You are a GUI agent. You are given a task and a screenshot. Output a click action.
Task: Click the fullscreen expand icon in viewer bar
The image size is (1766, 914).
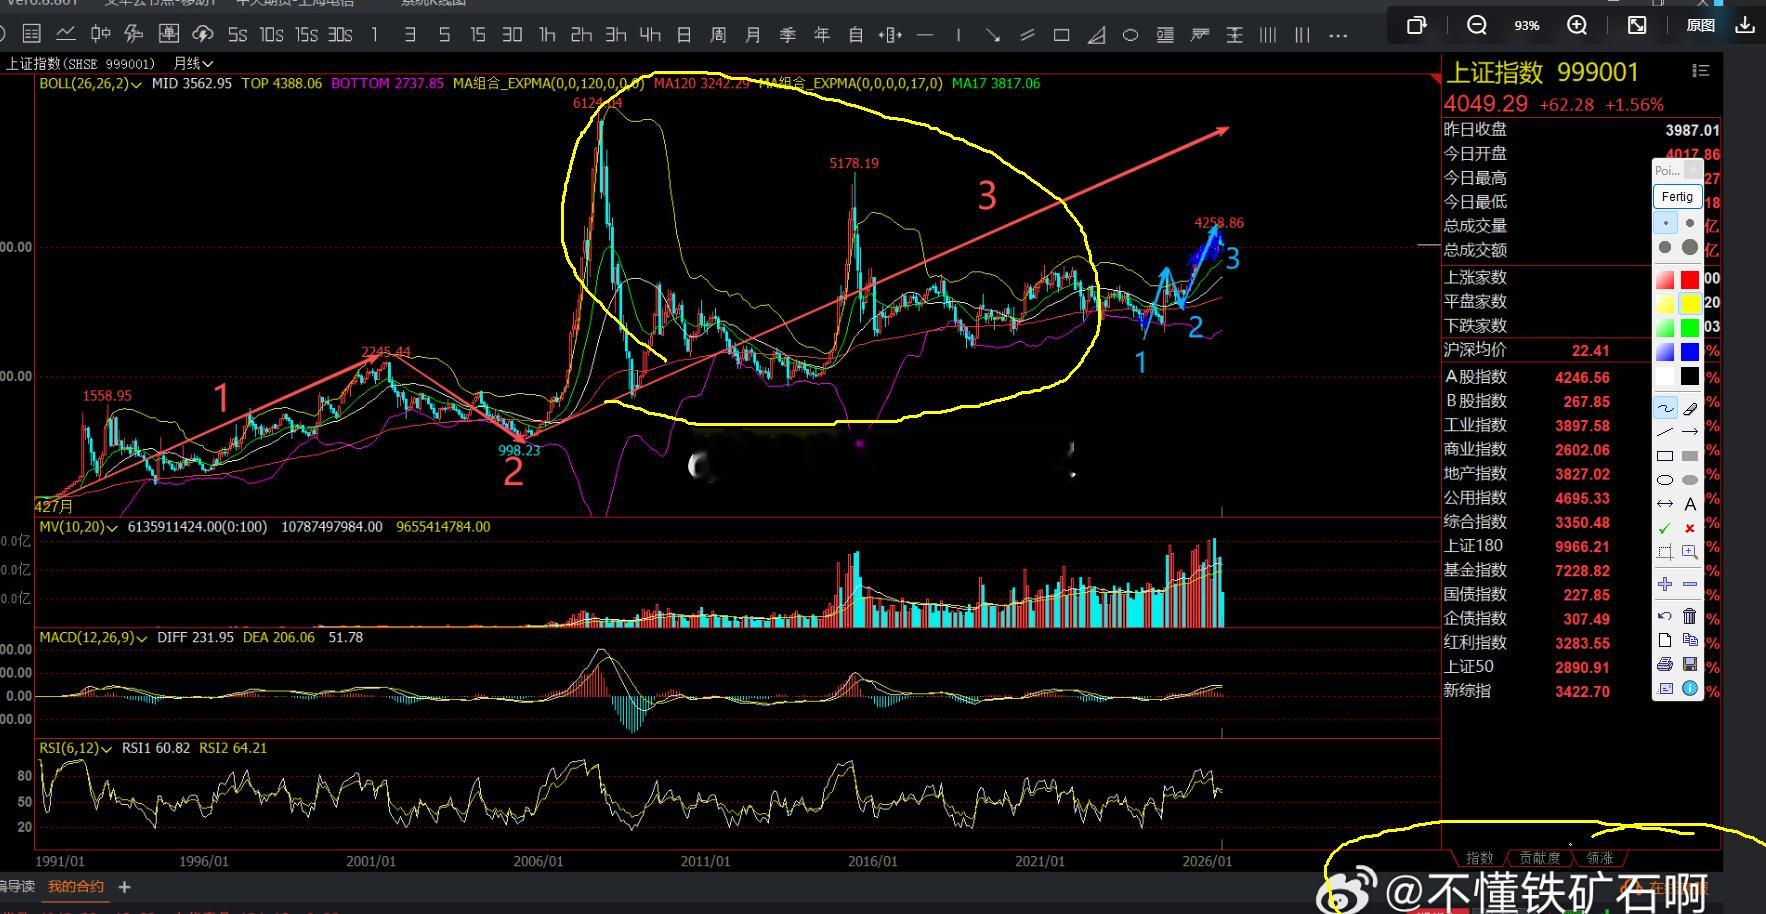[x=1637, y=25]
